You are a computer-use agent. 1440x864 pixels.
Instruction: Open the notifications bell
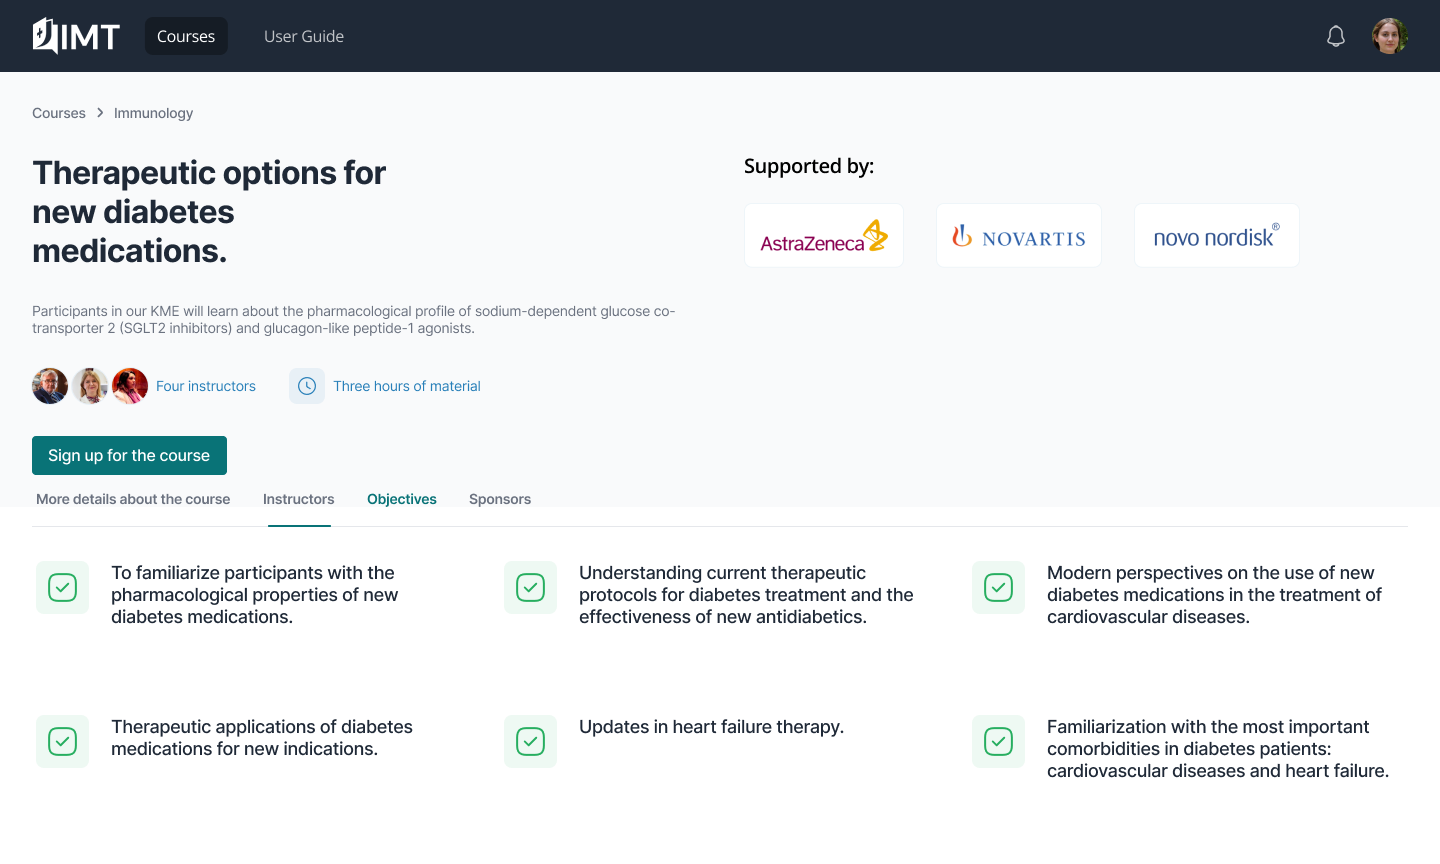tap(1336, 37)
